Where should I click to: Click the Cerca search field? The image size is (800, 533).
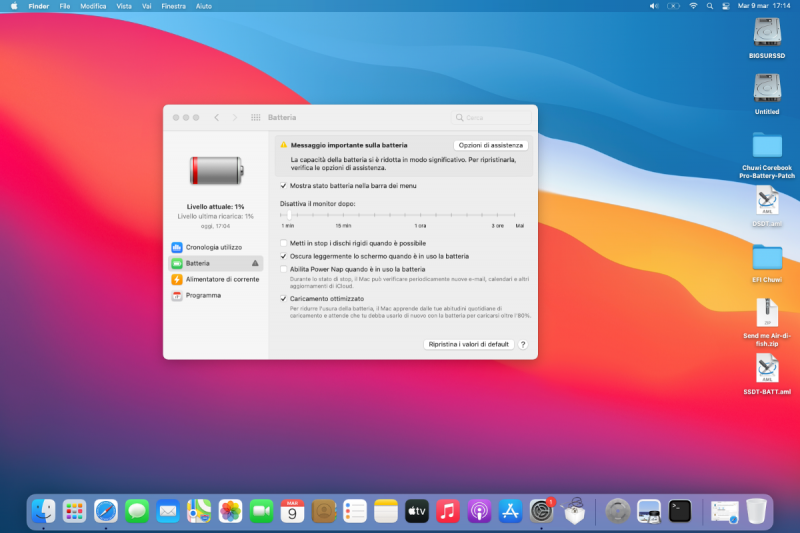(490, 117)
